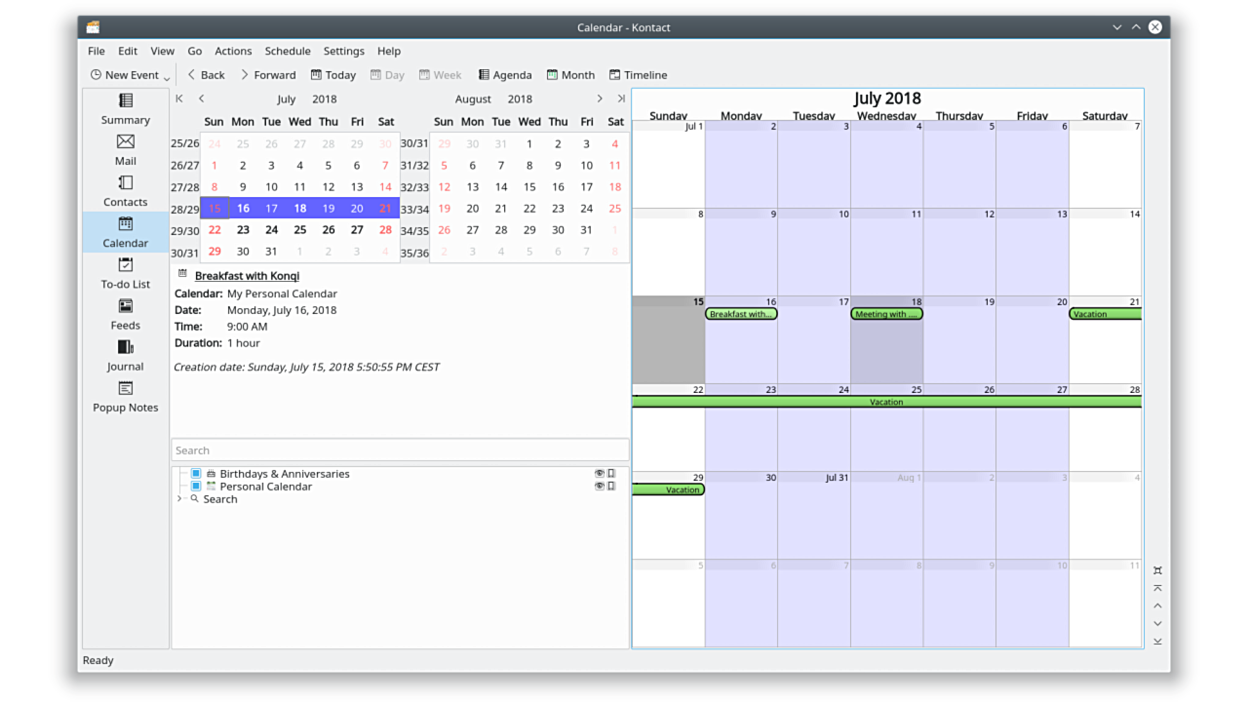Open the Breakfast with Konqi event link
The height and width of the screenshot is (702, 1248).
click(x=247, y=276)
